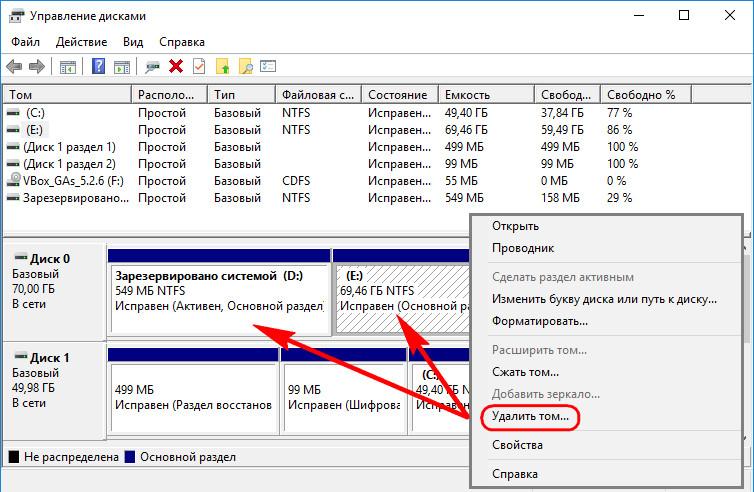Select Сжать том... menu entry

pyautogui.click(x=525, y=372)
